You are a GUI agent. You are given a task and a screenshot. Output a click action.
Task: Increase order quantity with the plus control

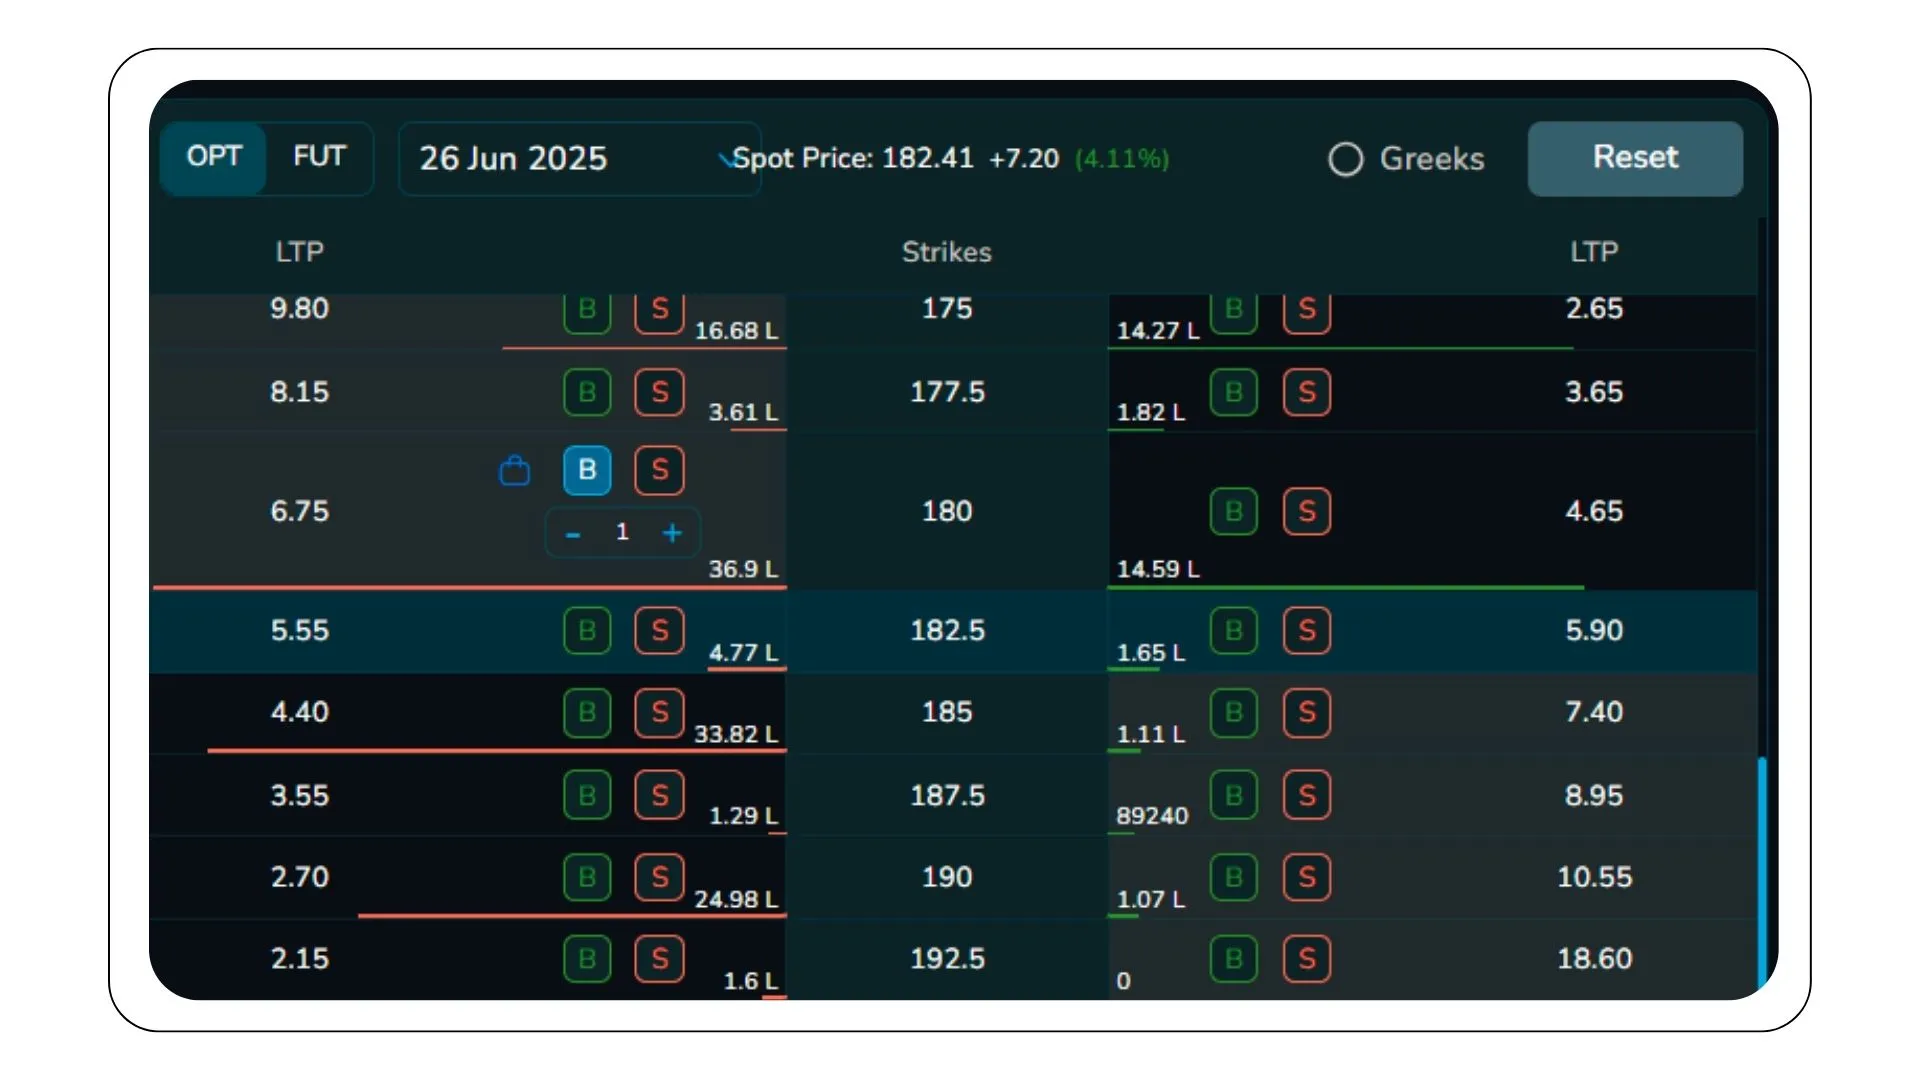672,532
